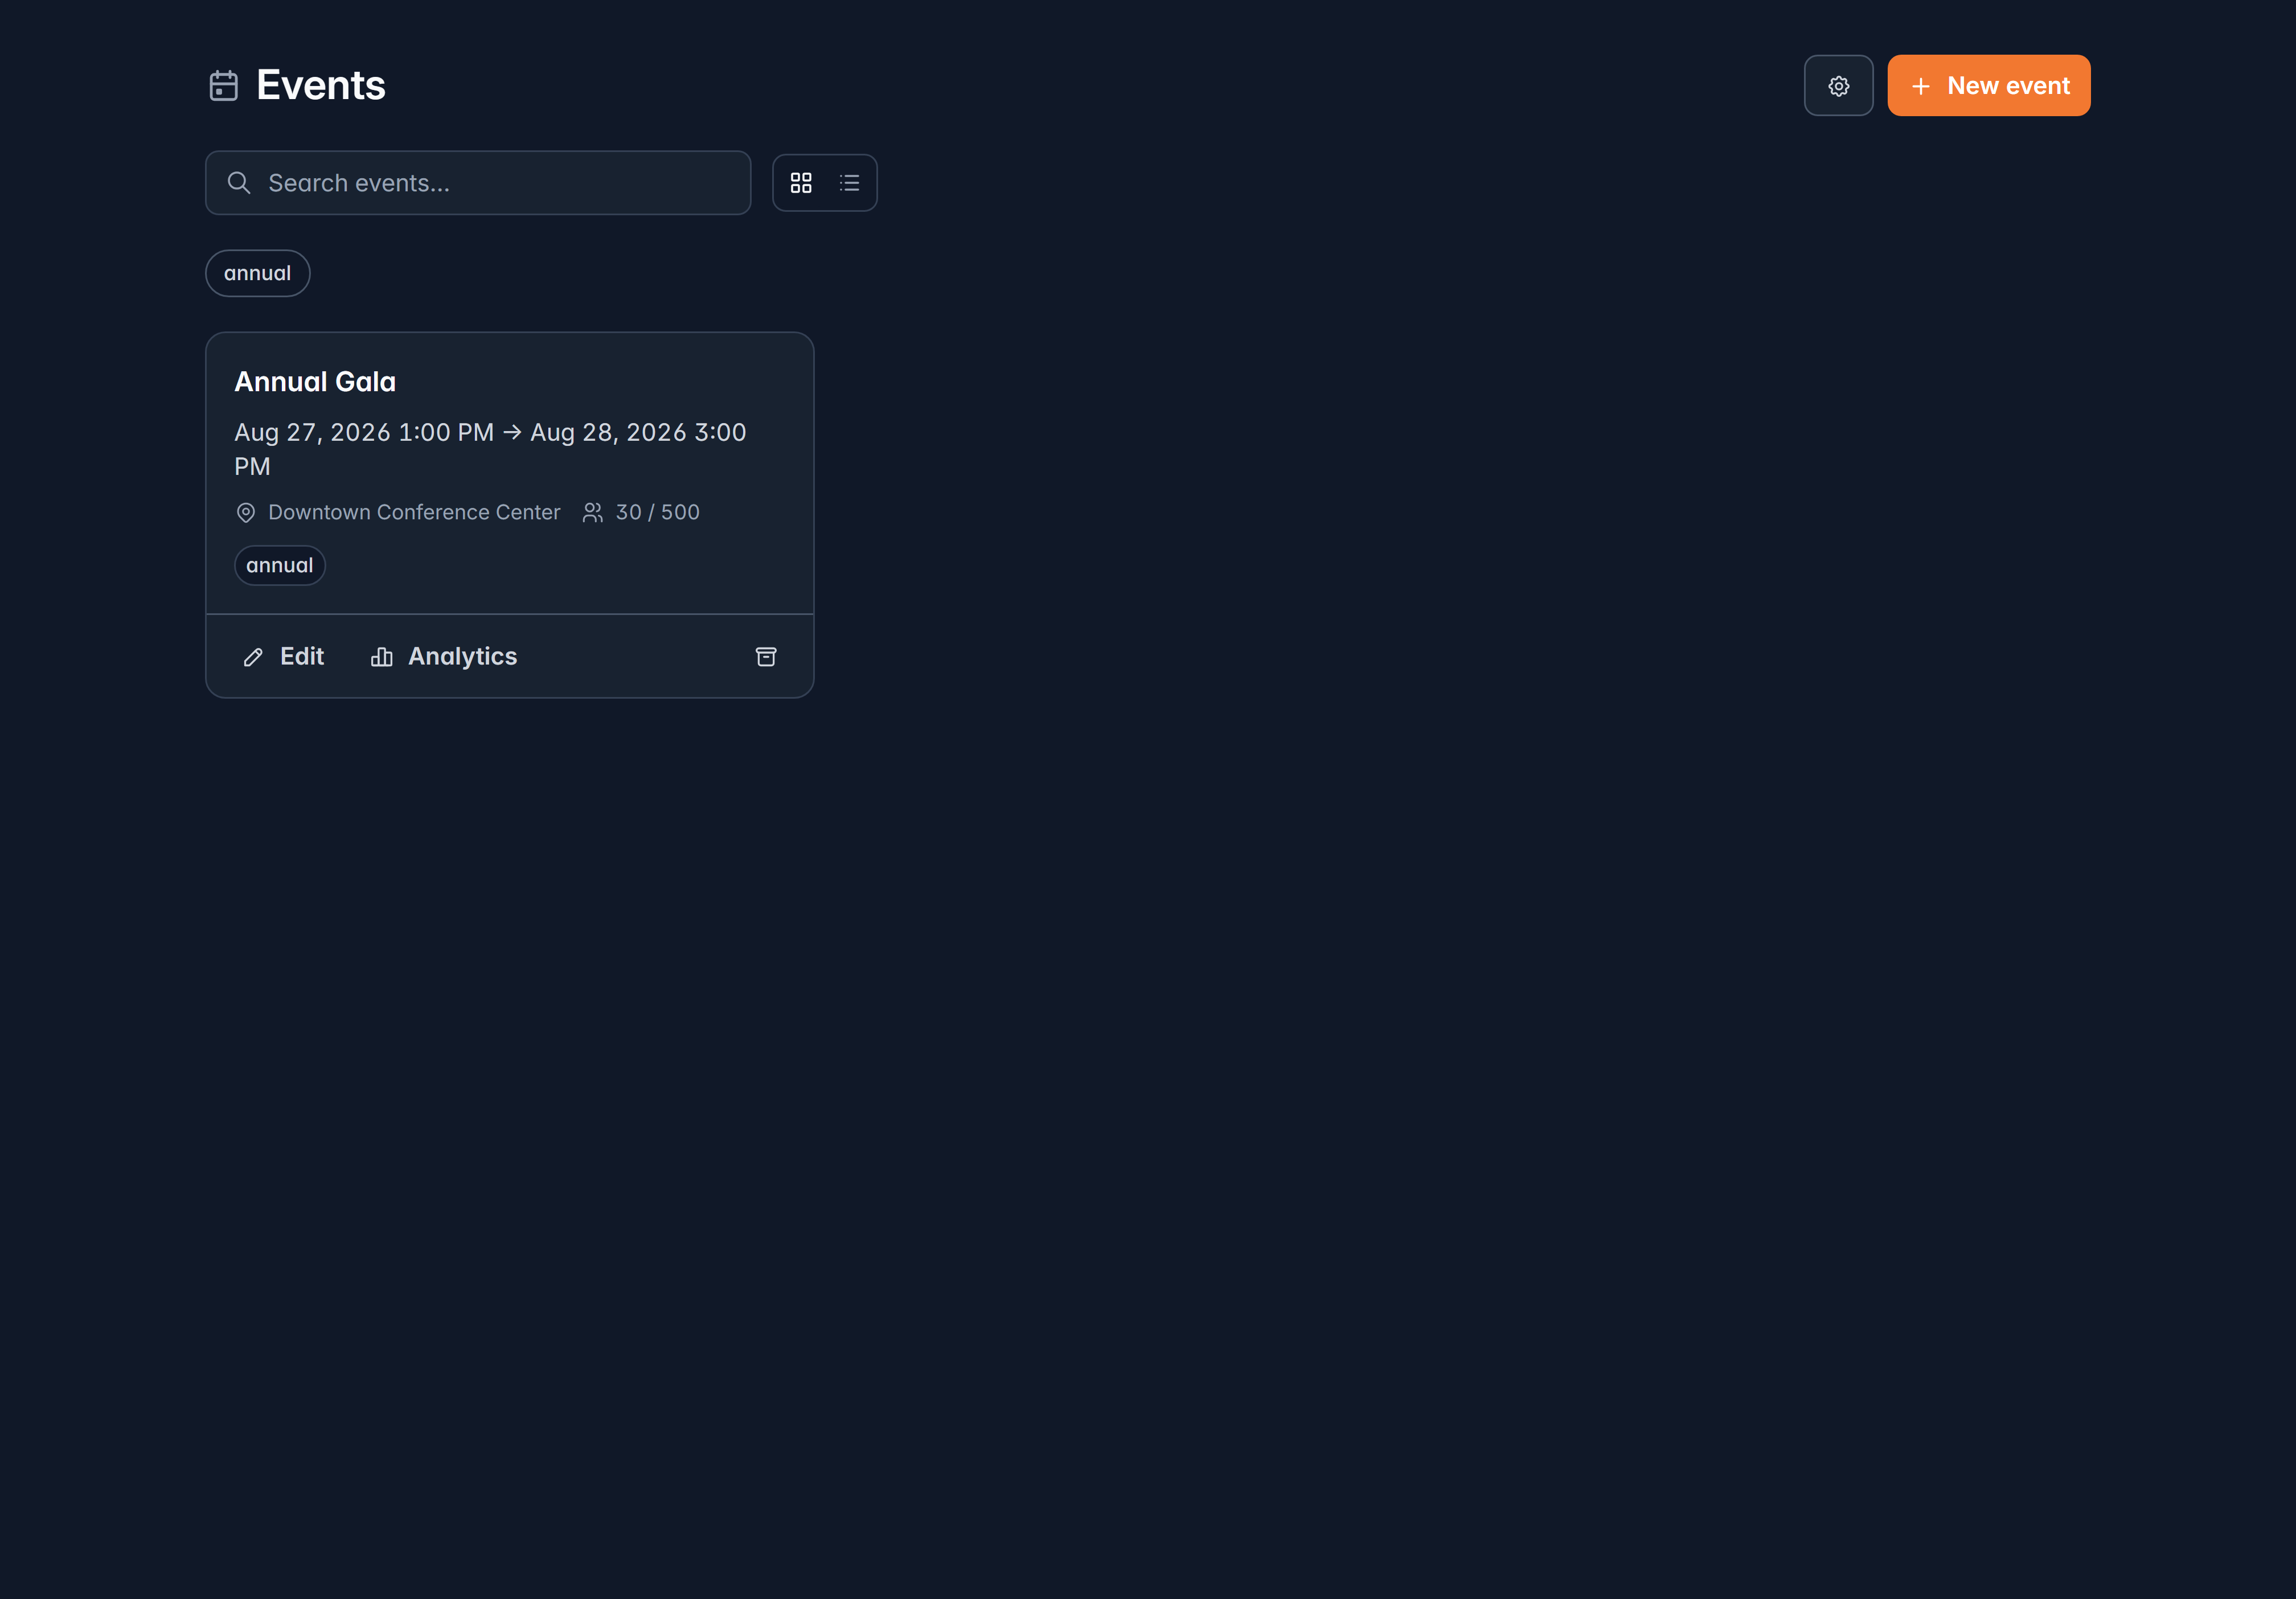The image size is (2296, 1599).
Task: Open settings with the gear icon
Action: click(1838, 86)
